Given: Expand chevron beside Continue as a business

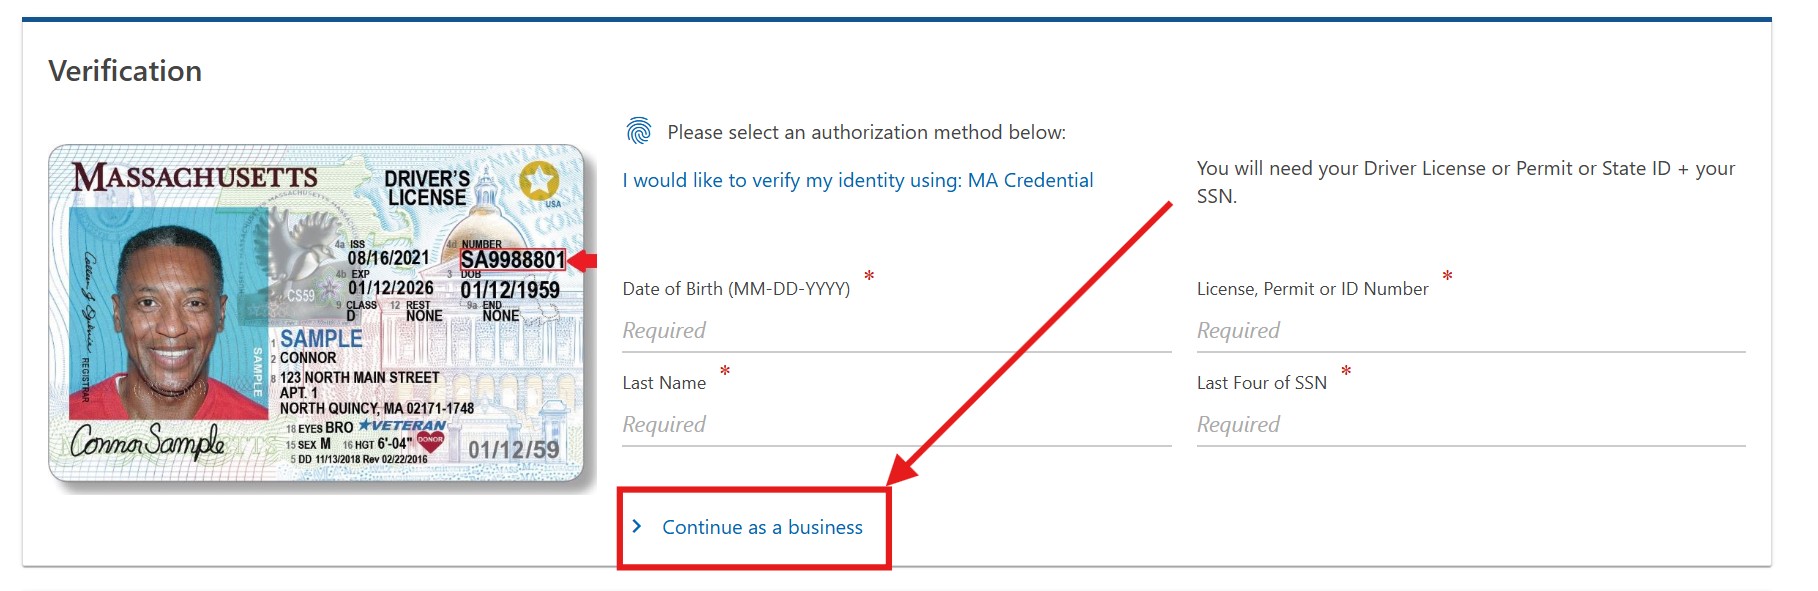Looking at the screenshot, I should 637,526.
